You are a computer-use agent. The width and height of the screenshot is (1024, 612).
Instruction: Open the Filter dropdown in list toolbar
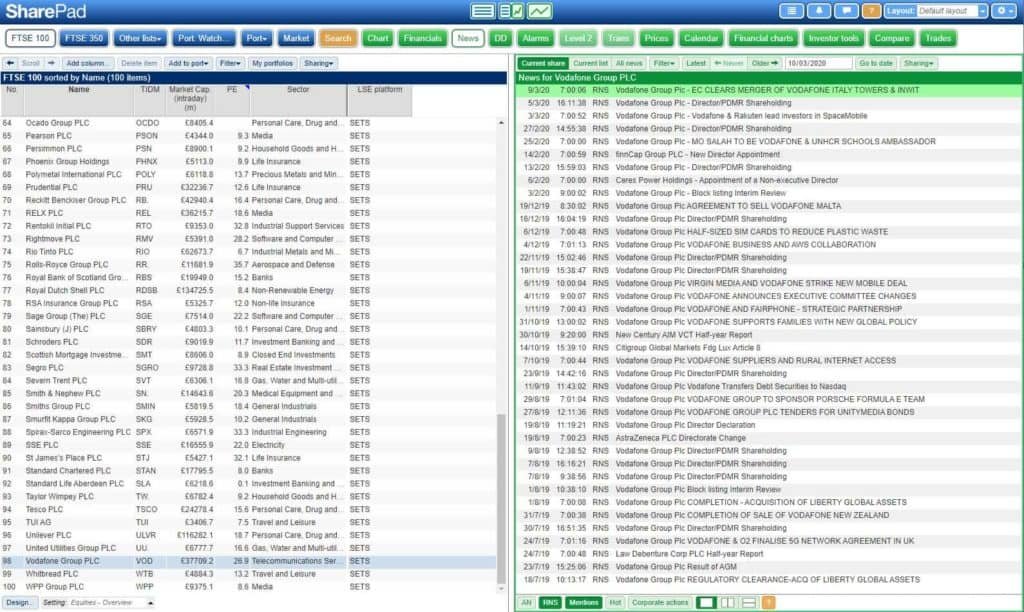point(230,63)
